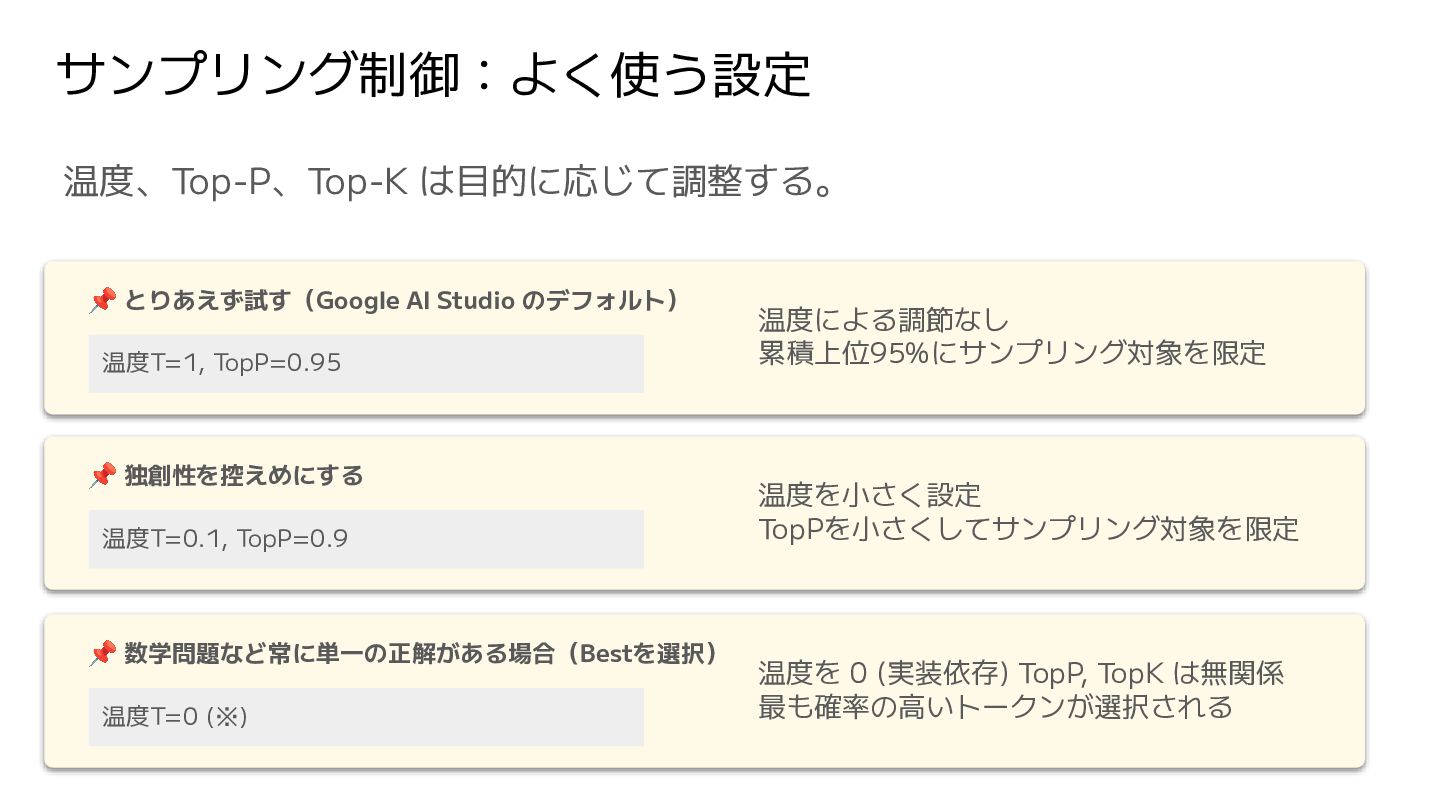Select the 温度T=1, TopP=0.95 settings box
This screenshot has height=810, width=1440.
366,363
